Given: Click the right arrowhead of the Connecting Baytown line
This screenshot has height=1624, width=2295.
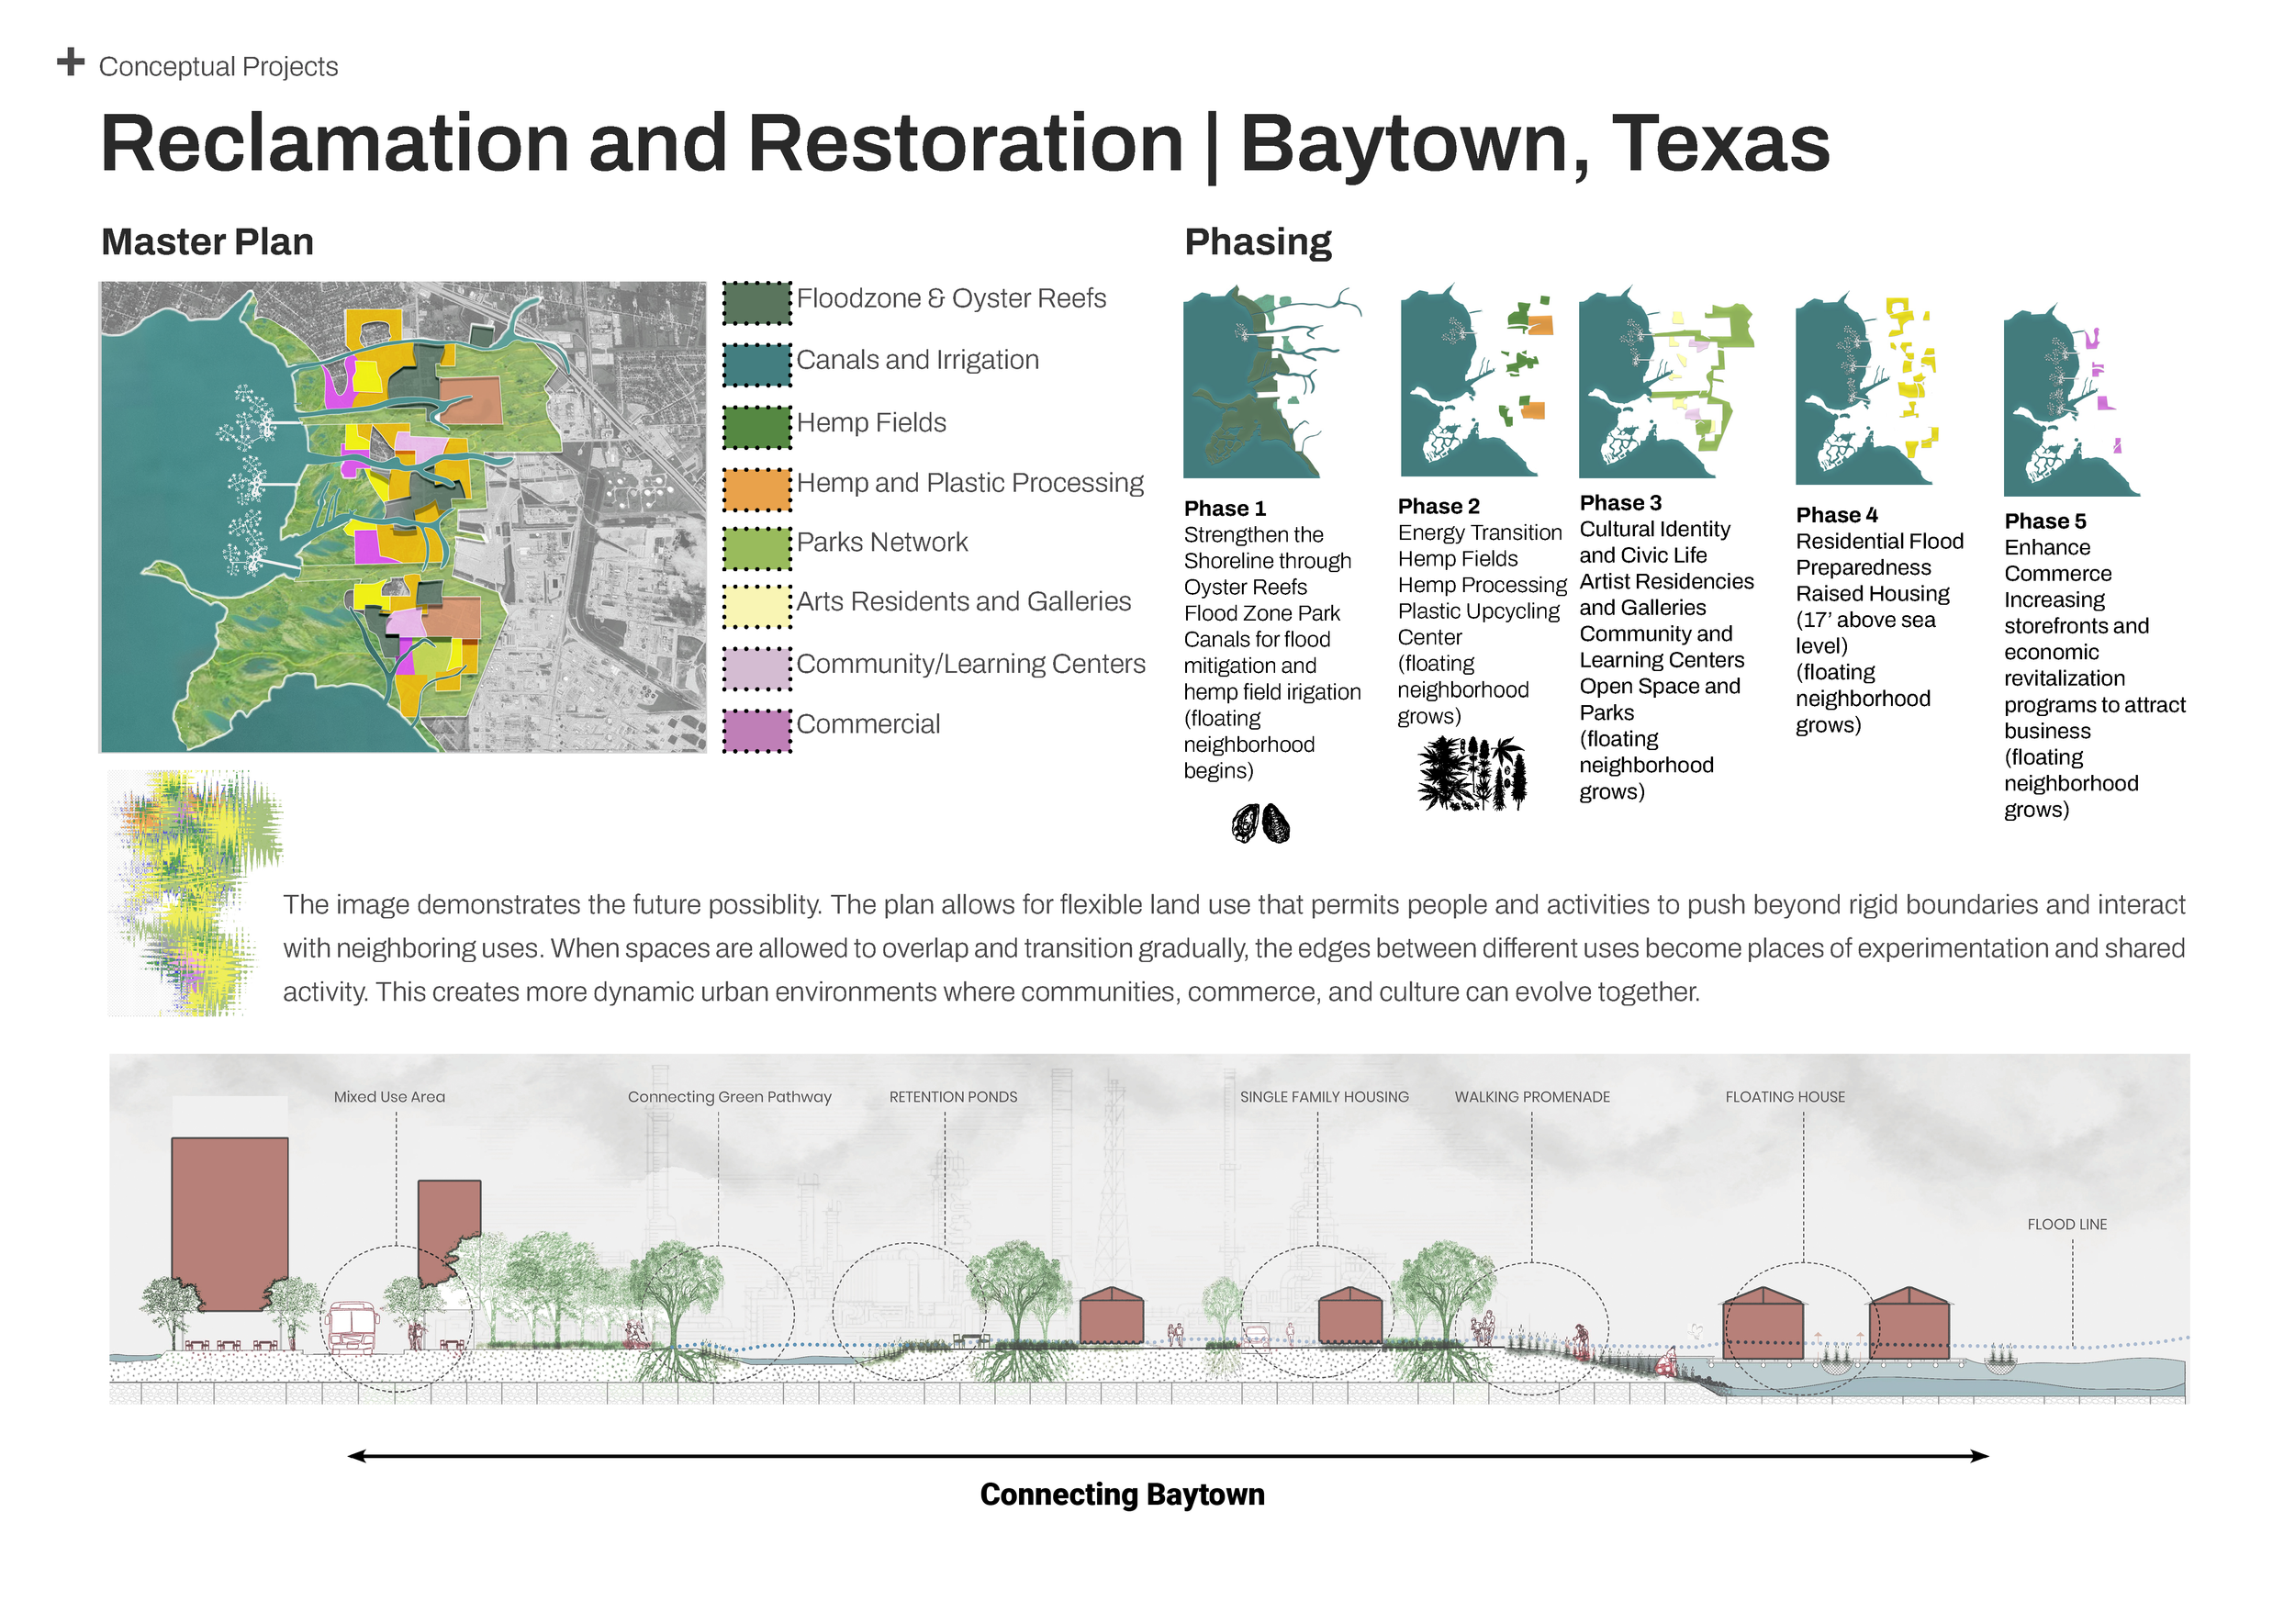Looking at the screenshot, I should coord(1979,1456).
